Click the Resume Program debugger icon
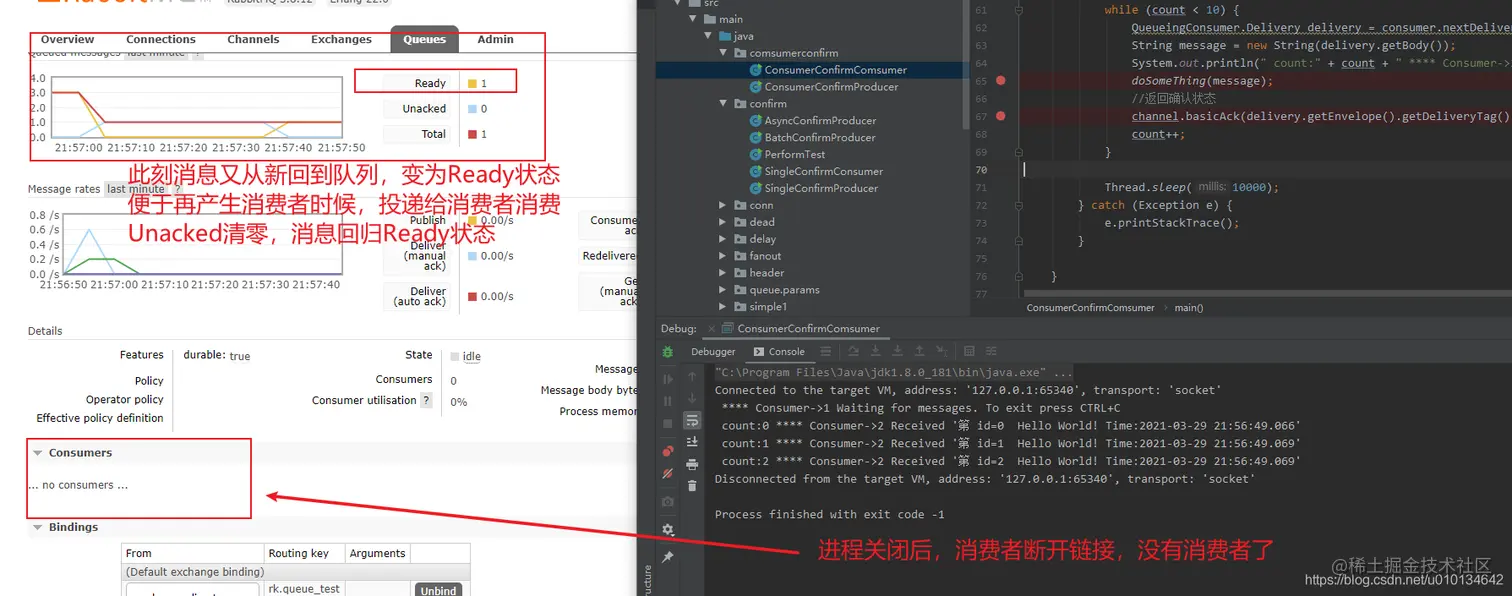Image resolution: width=1512 pixels, height=596 pixels. coord(668,377)
